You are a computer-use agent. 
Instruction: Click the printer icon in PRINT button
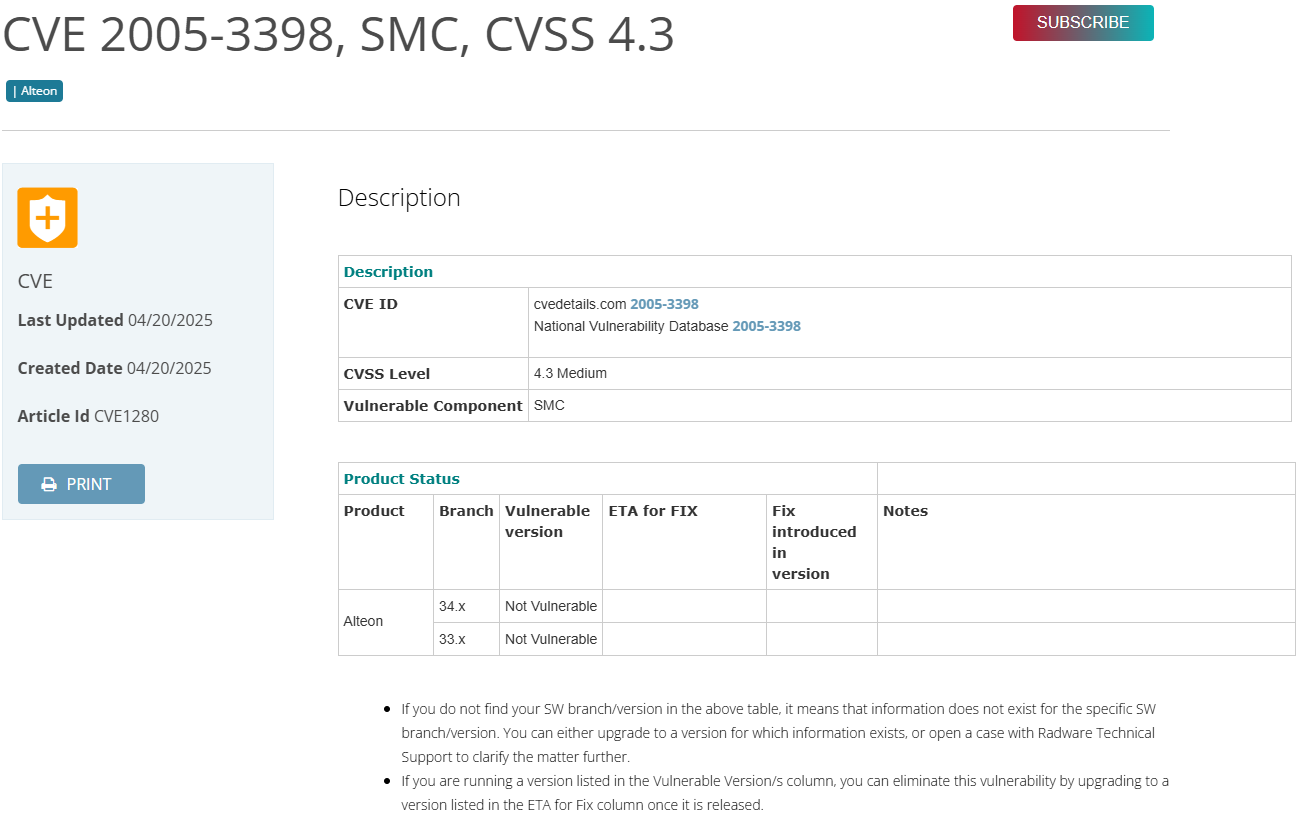(49, 484)
